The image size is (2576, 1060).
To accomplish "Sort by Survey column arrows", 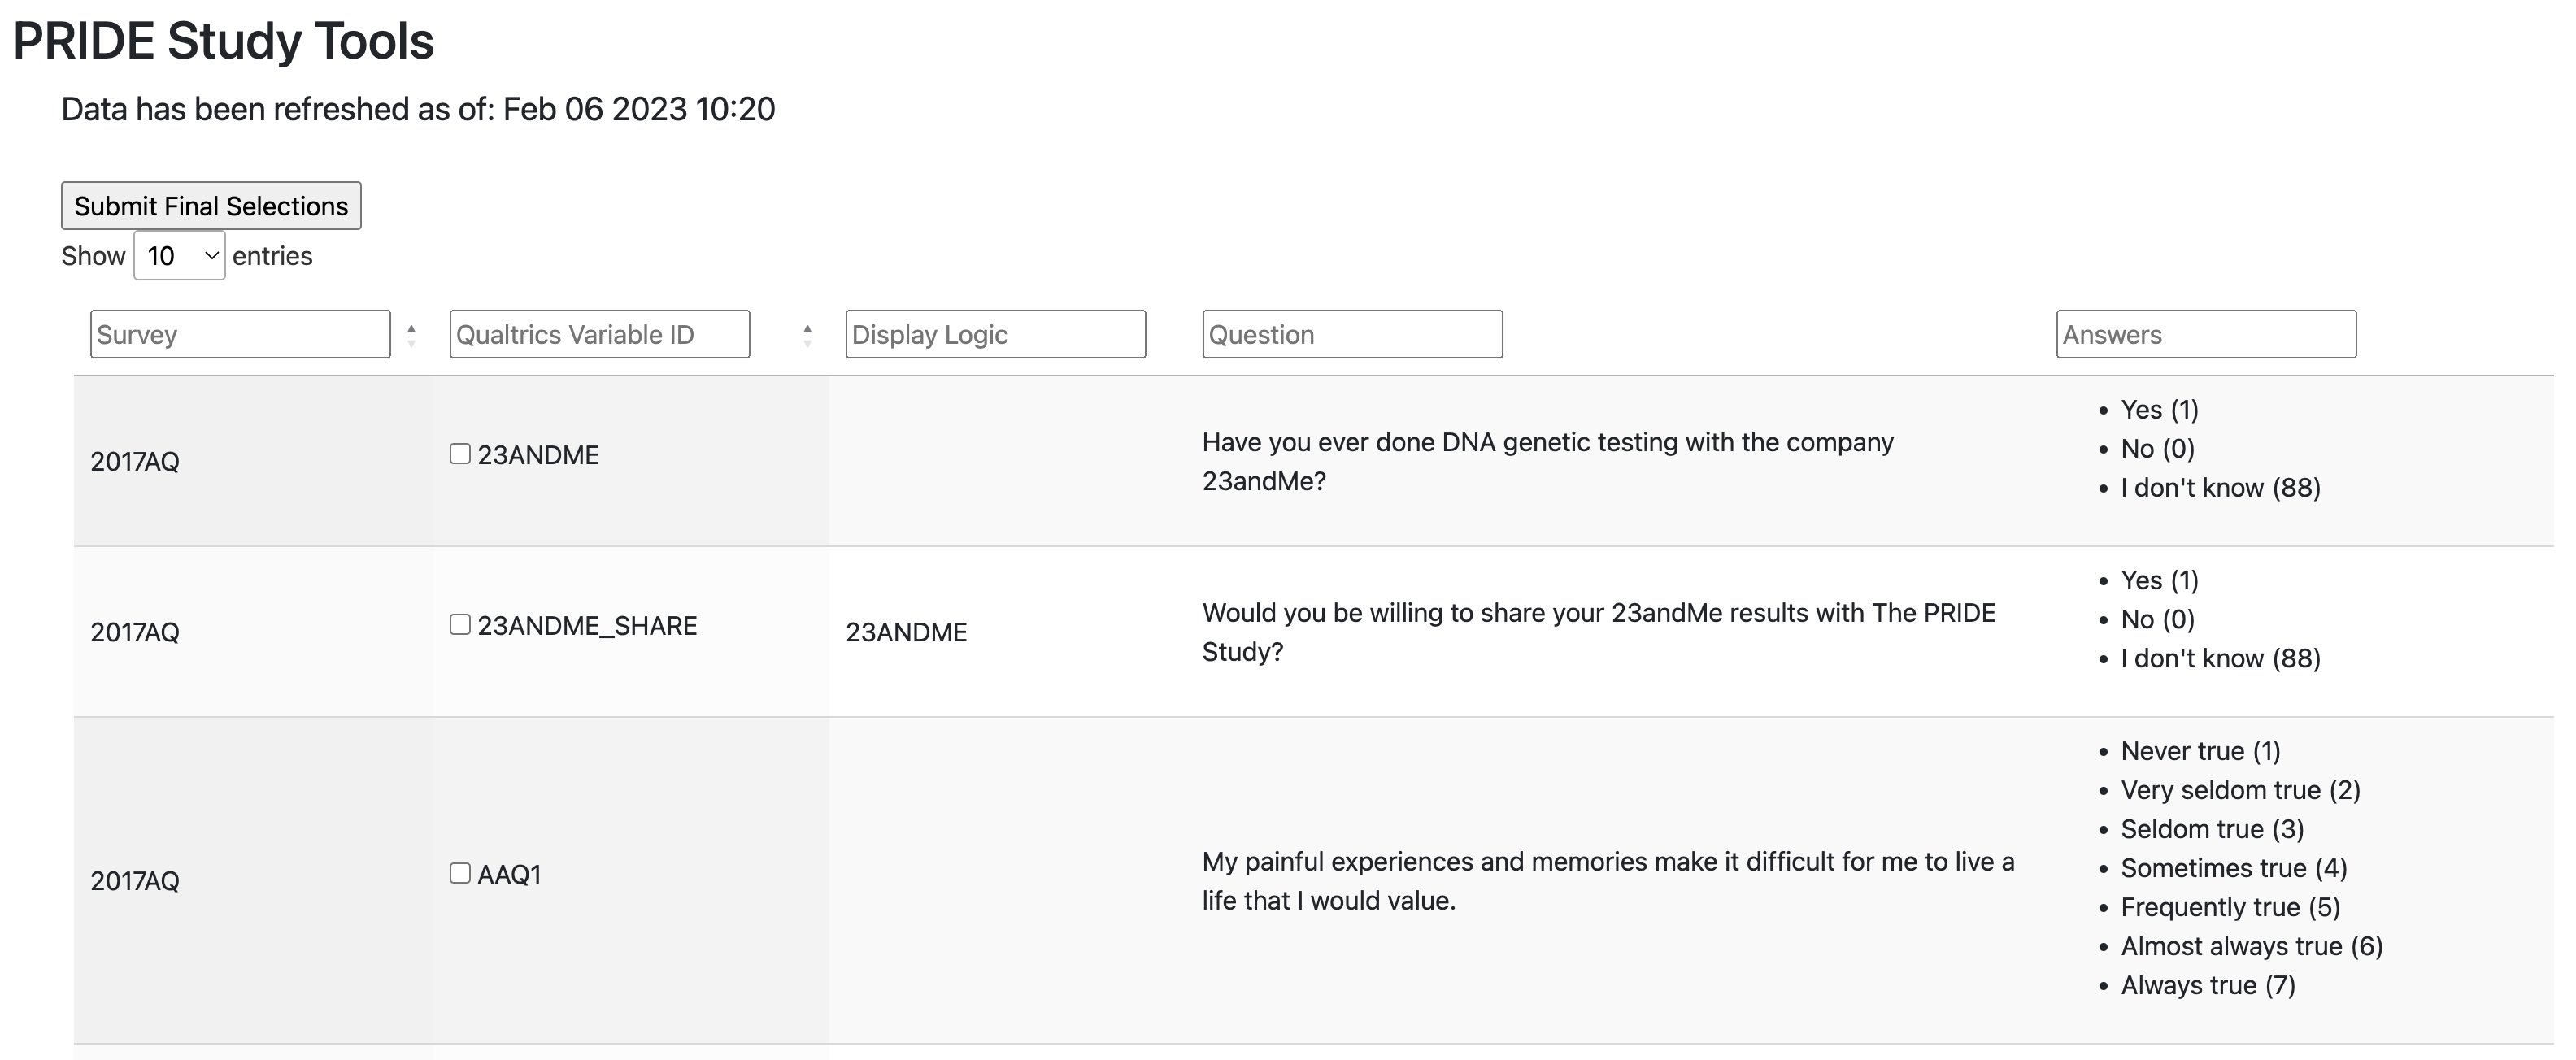I will pyautogui.click(x=411, y=335).
